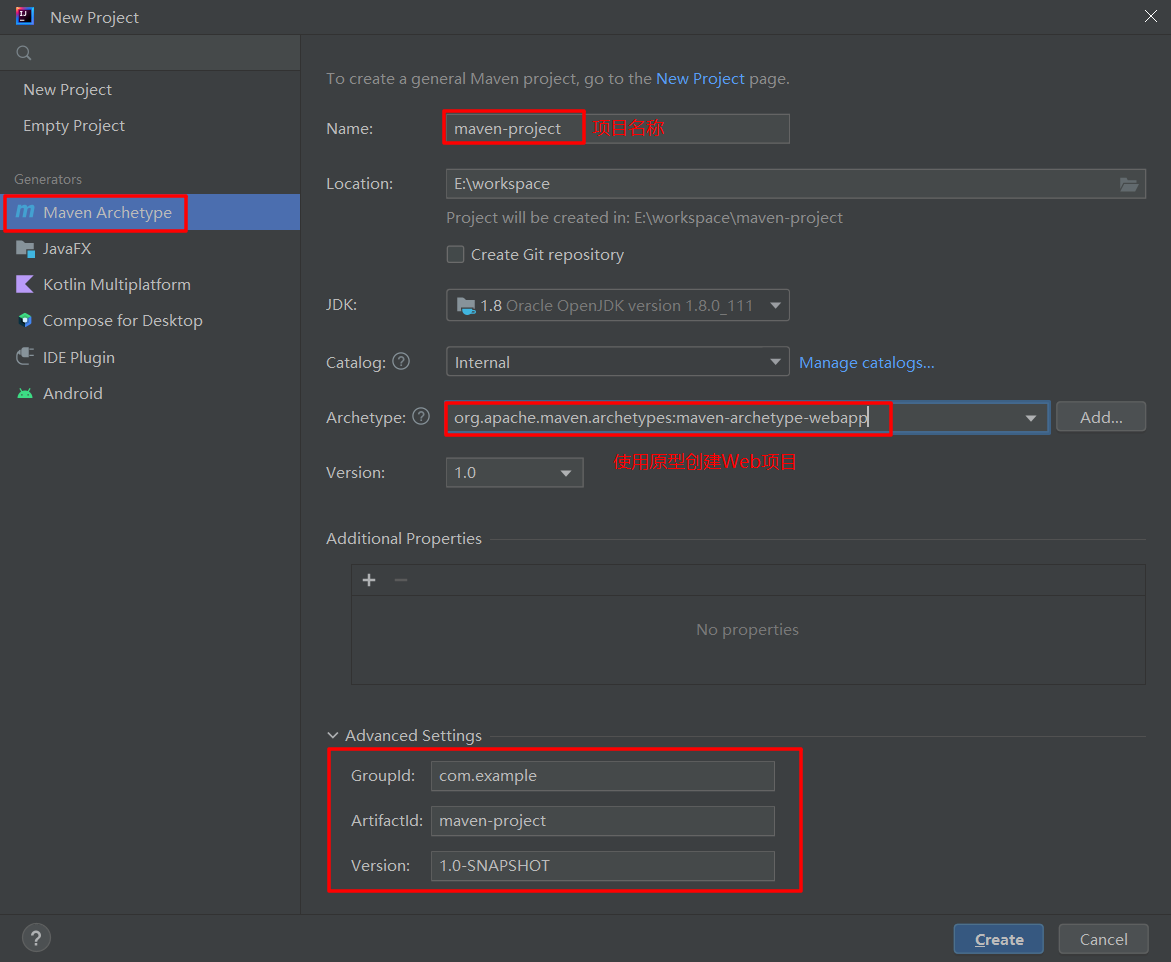1171x962 pixels.
Task: Click the GroupId field com.example
Action: pyautogui.click(x=603, y=776)
